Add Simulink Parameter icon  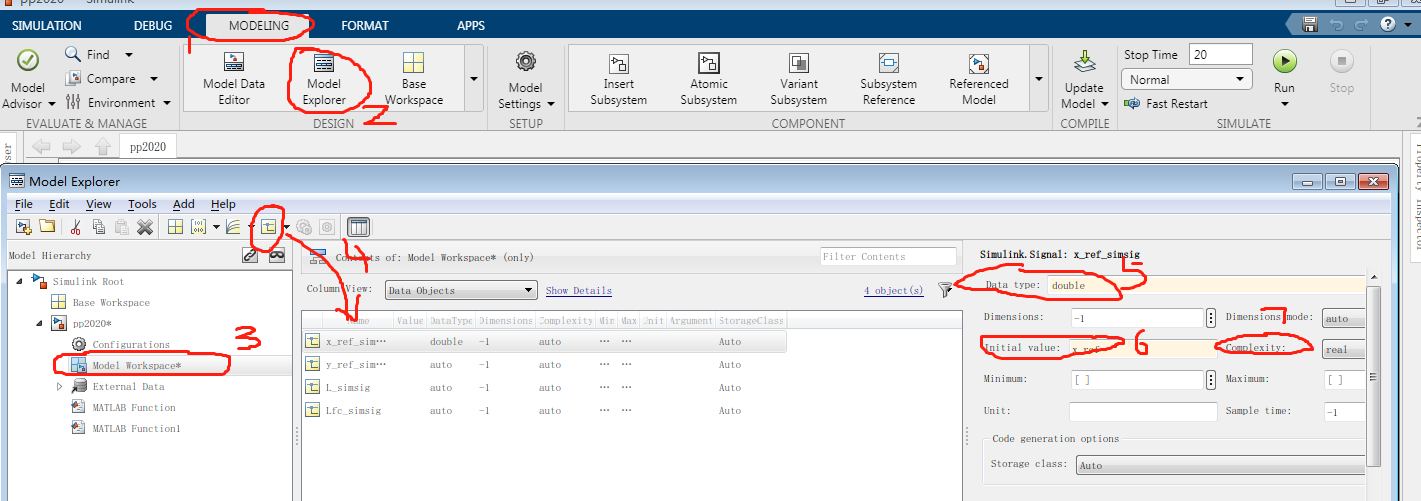coord(198,227)
